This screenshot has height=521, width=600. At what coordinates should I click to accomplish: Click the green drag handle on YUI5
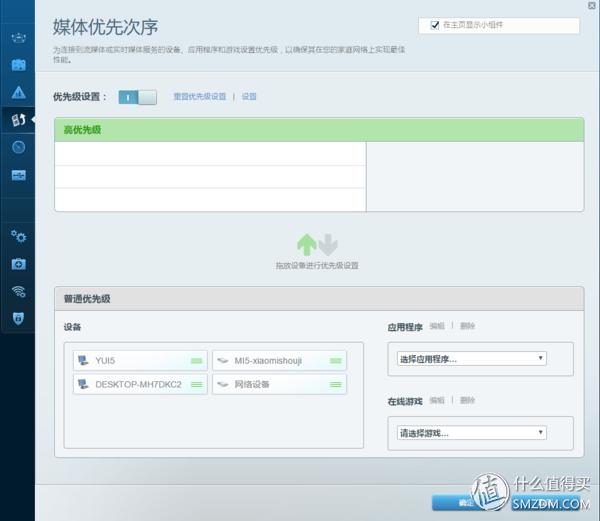click(x=196, y=361)
